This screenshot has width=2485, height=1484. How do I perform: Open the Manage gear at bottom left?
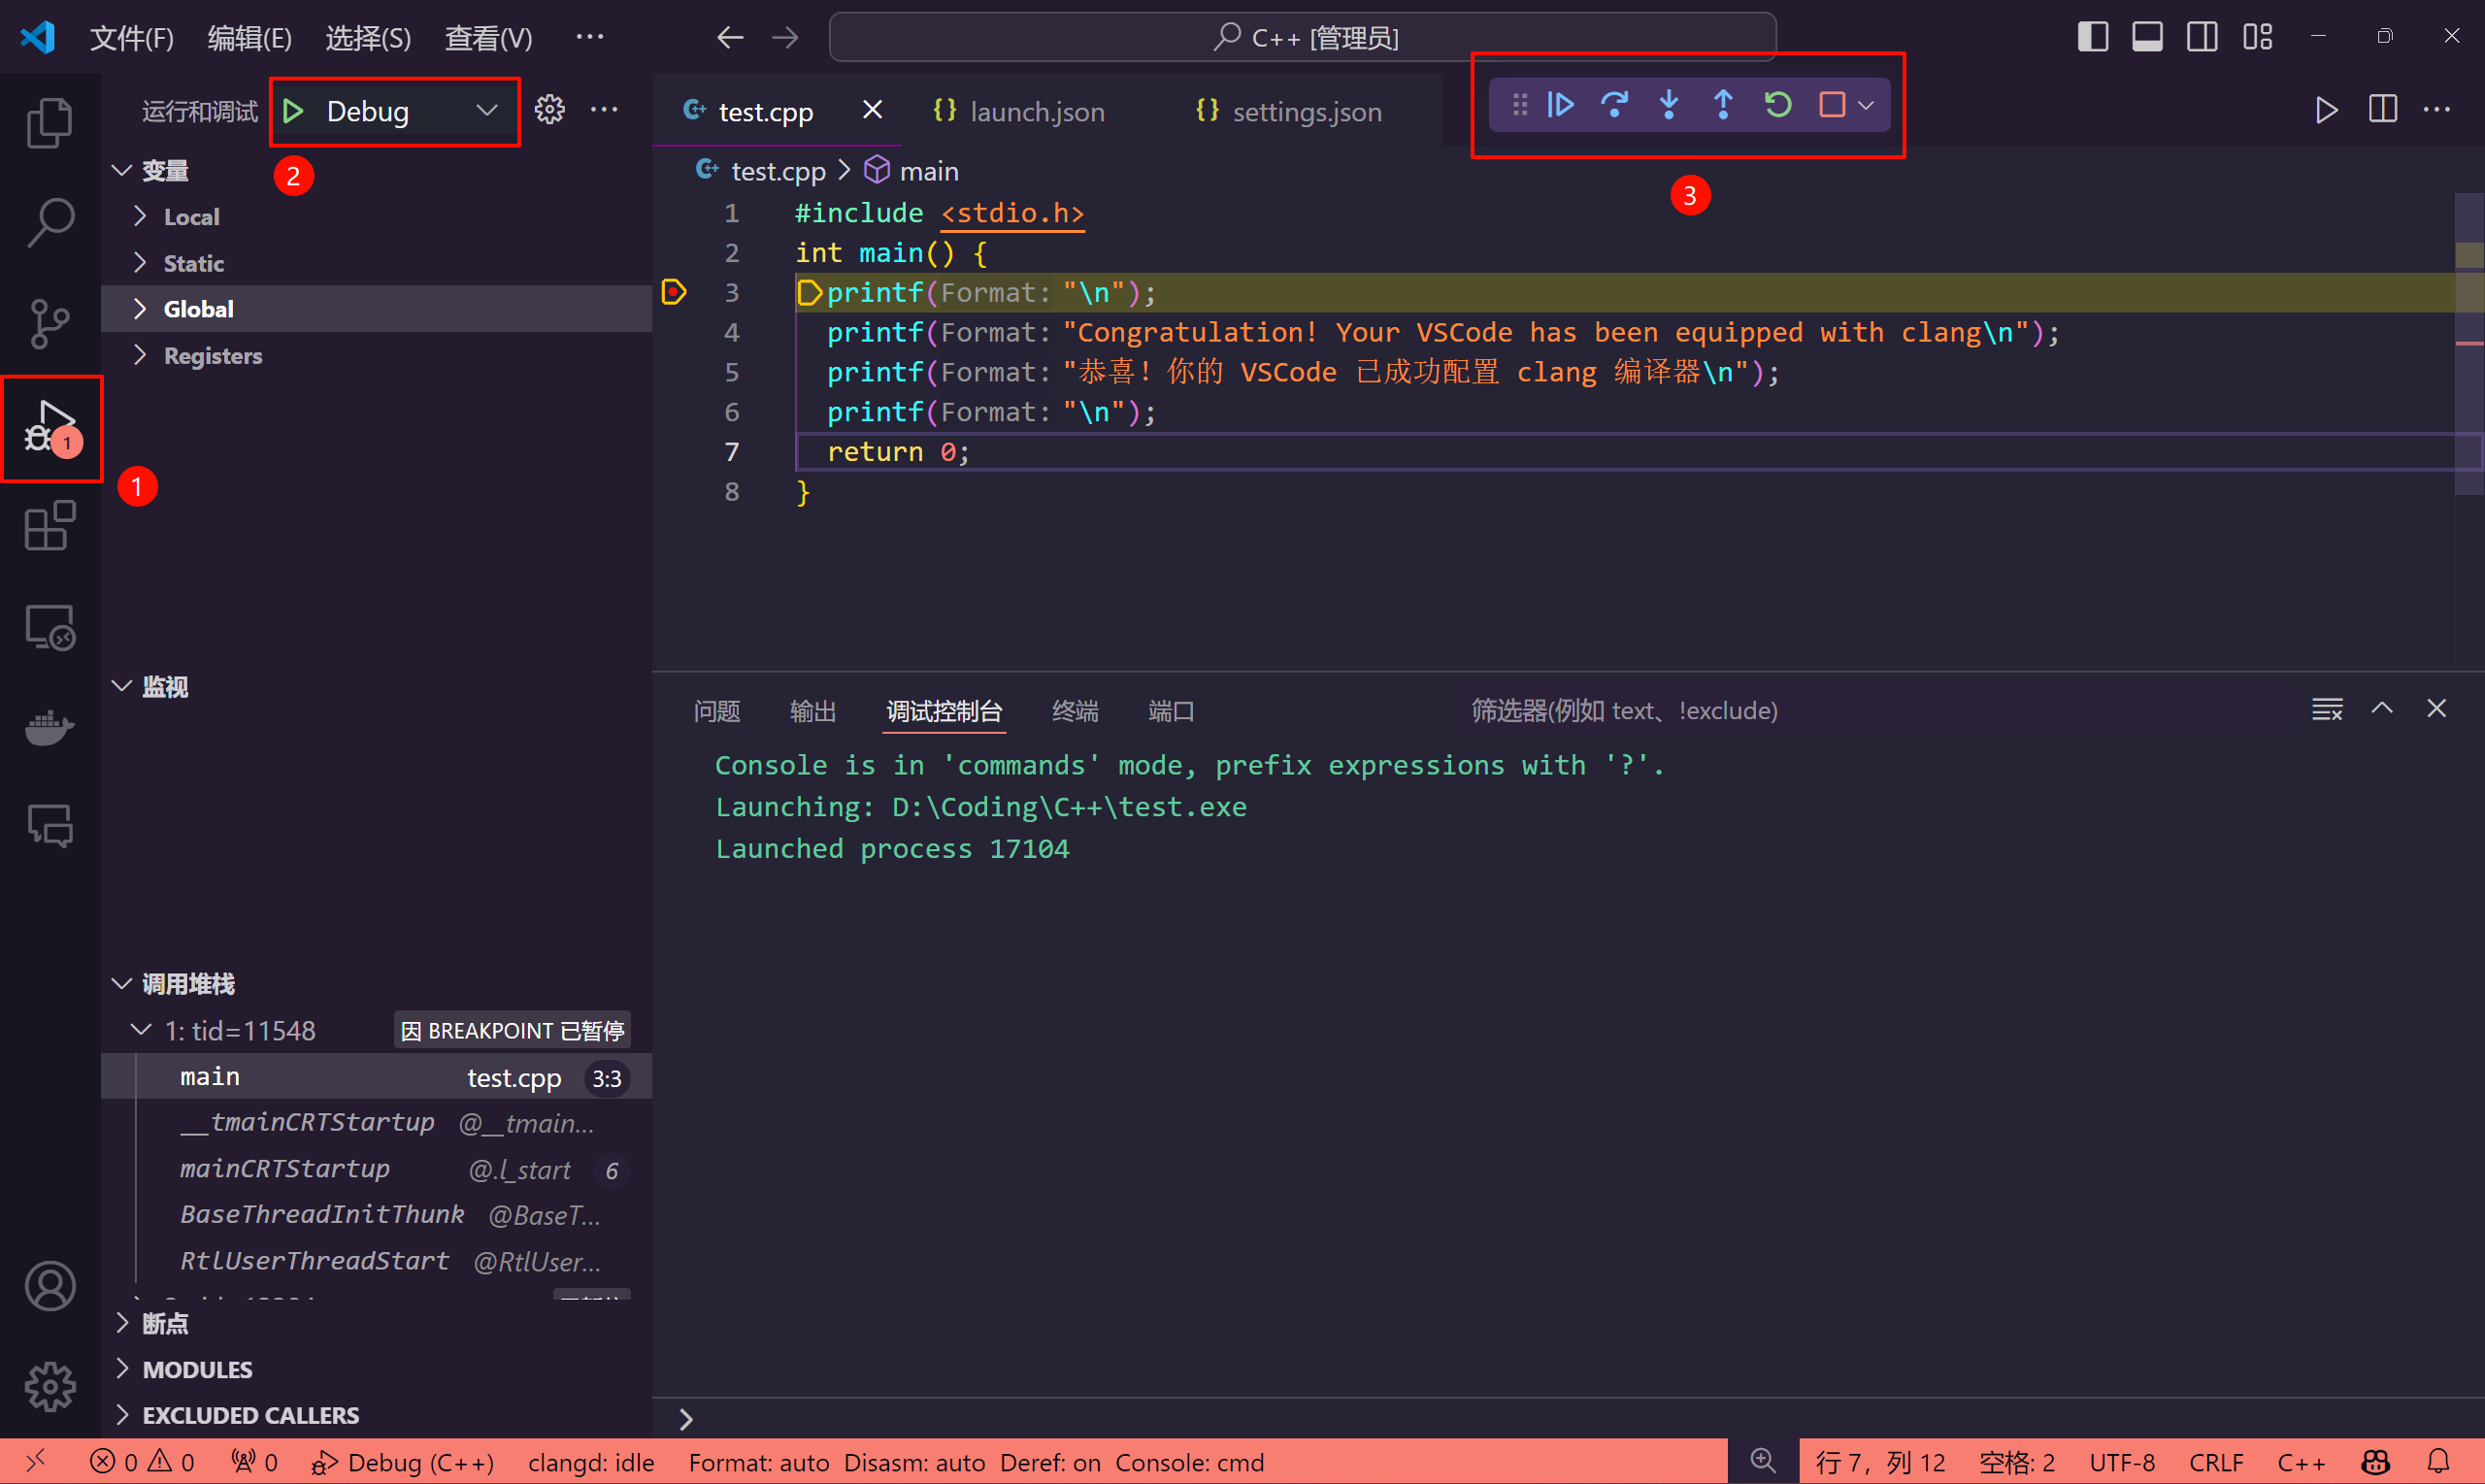point(50,1386)
